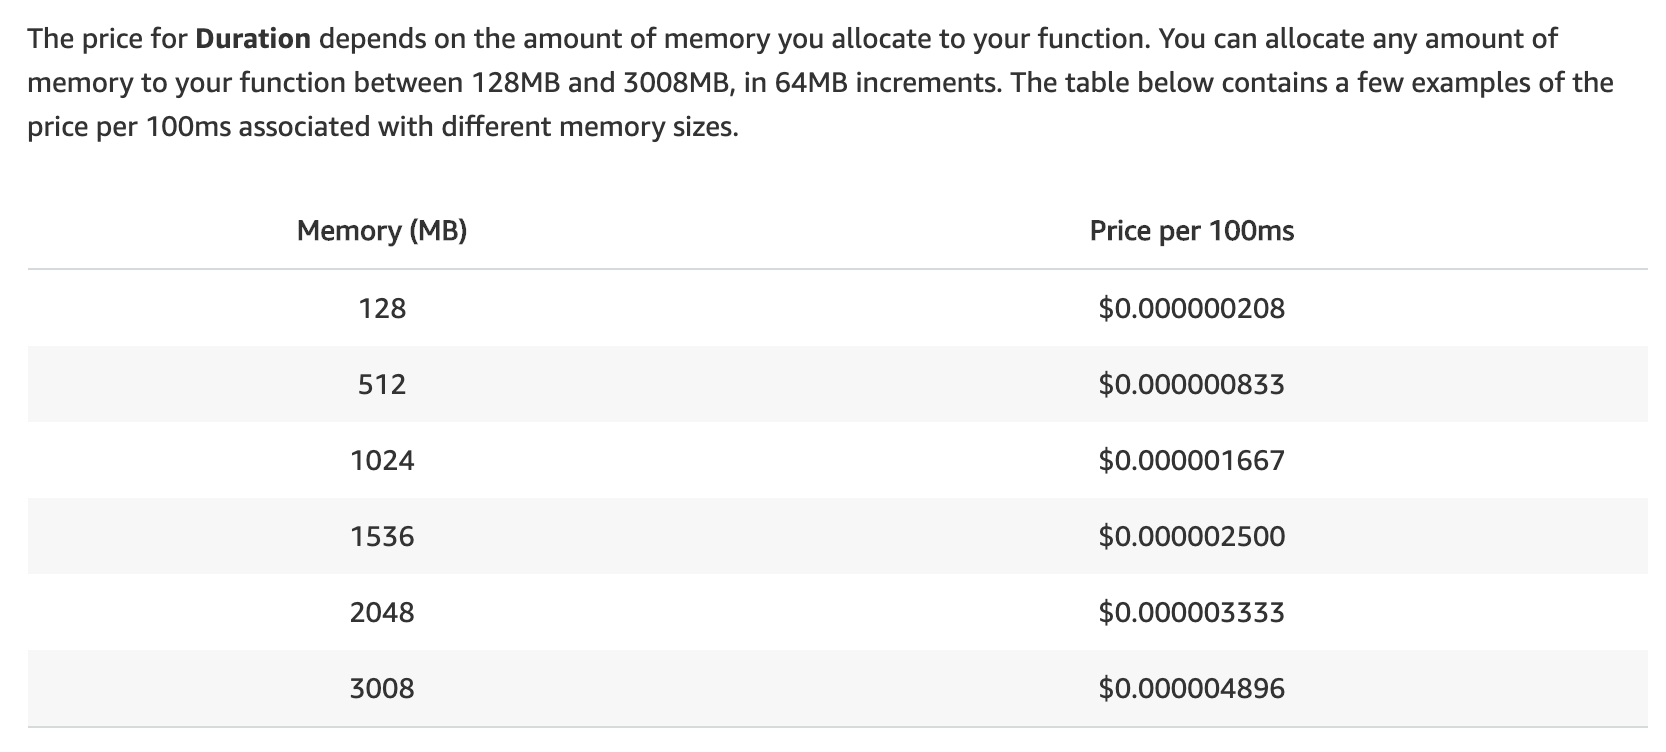Select the 128 memory cell
The width and height of the screenshot is (1666, 752).
coord(382,308)
